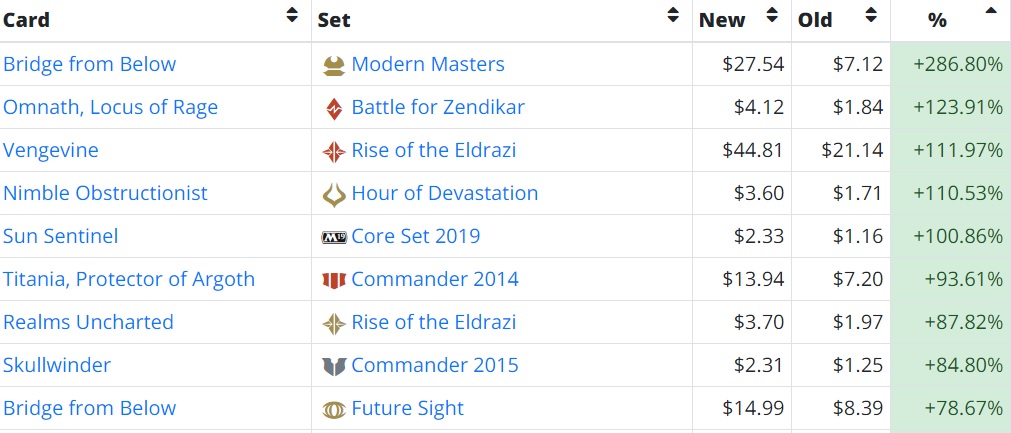Open Titania, Protector of Argoth link

[129, 279]
